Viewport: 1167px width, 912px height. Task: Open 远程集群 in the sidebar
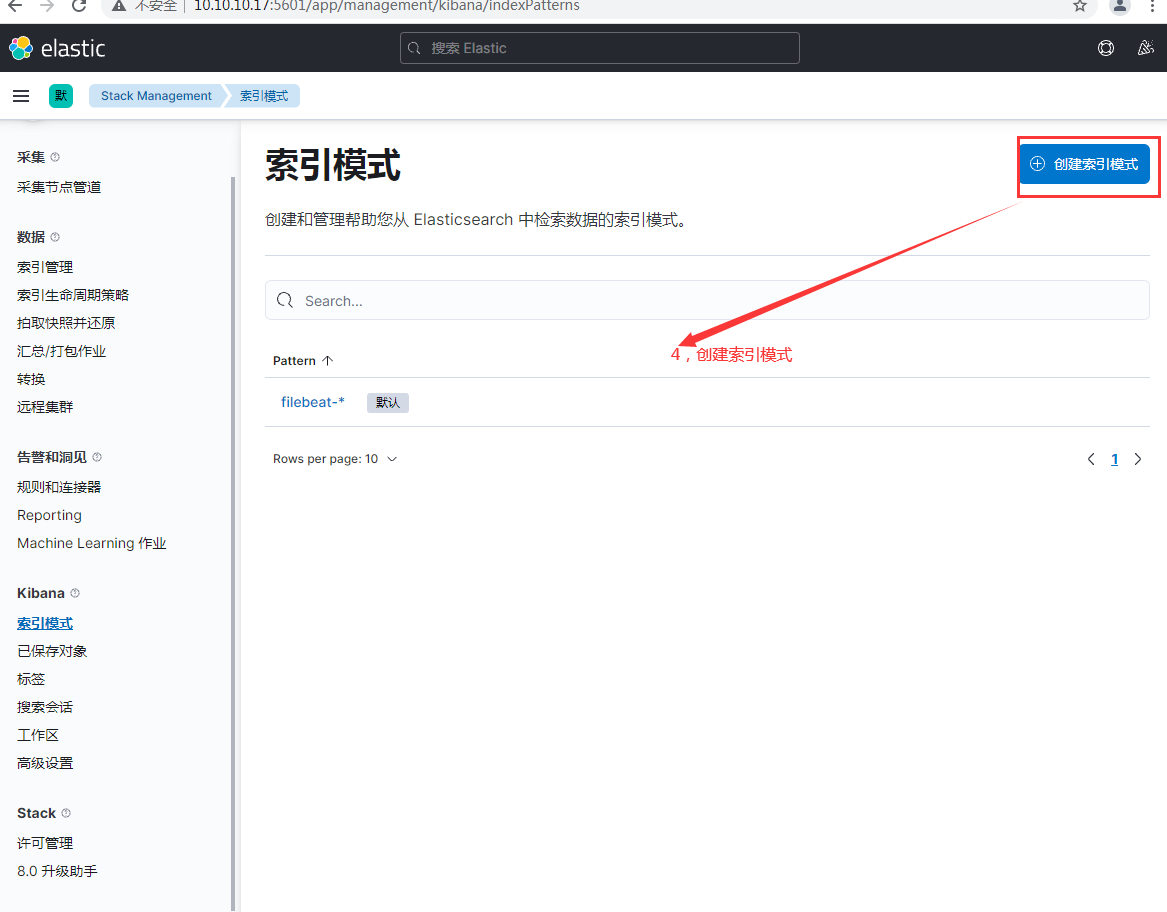coord(45,407)
